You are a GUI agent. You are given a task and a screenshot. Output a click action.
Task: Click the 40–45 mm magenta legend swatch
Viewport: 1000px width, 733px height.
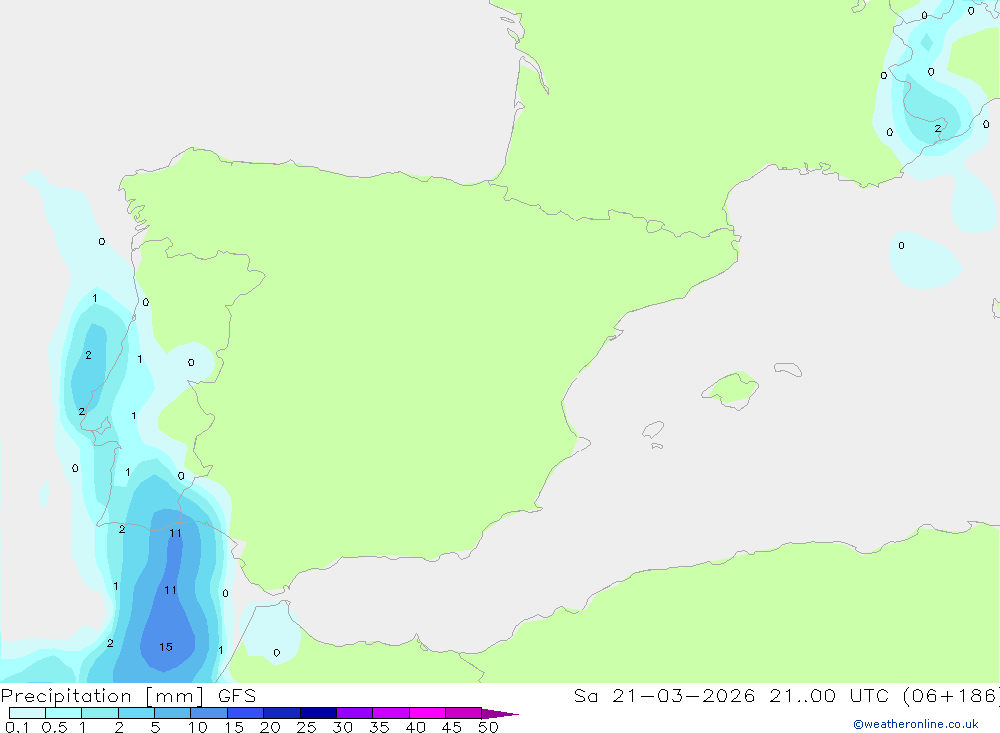click(427, 713)
